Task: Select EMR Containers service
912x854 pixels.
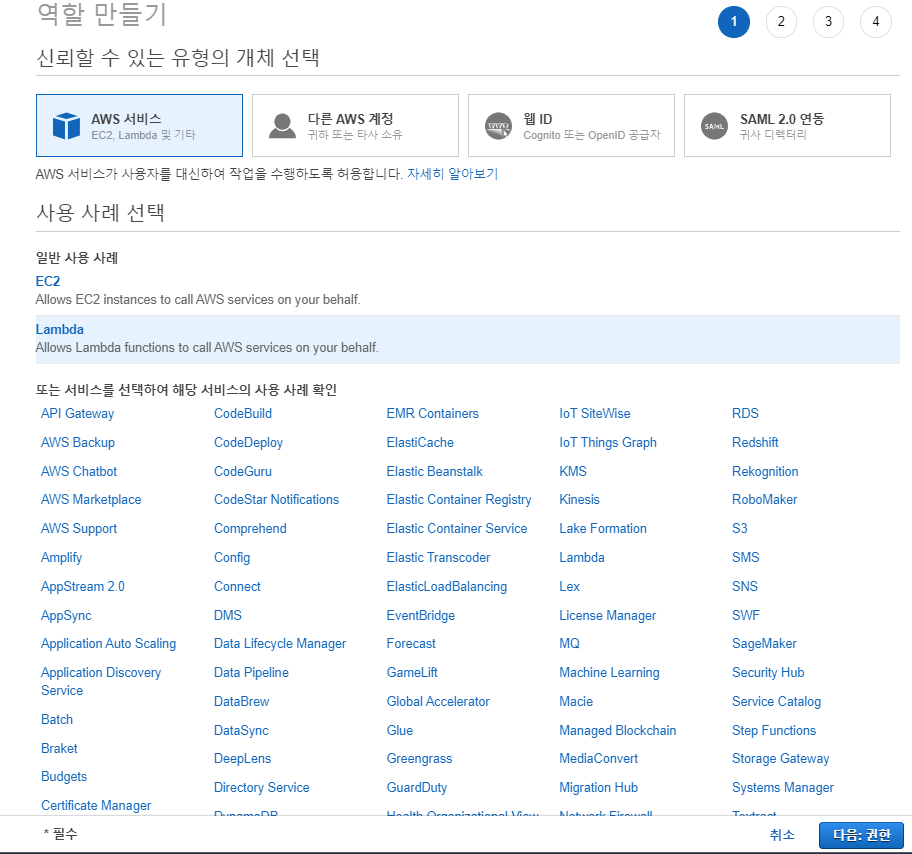Action: (x=433, y=414)
